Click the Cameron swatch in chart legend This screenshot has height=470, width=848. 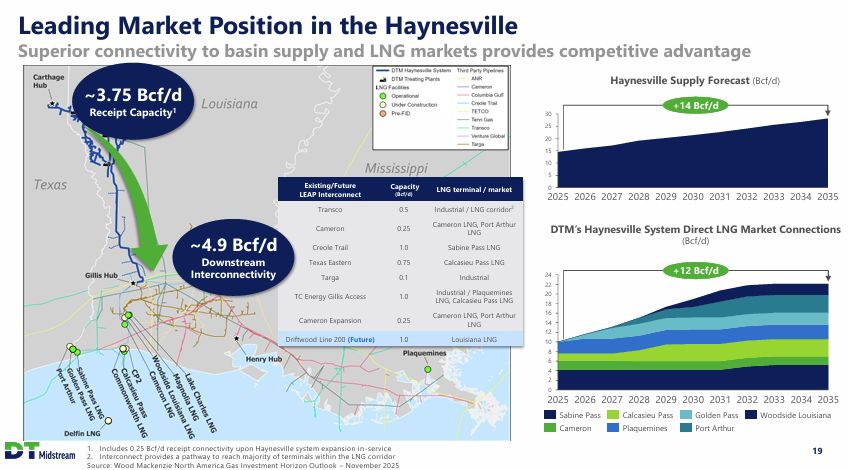(x=549, y=428)
